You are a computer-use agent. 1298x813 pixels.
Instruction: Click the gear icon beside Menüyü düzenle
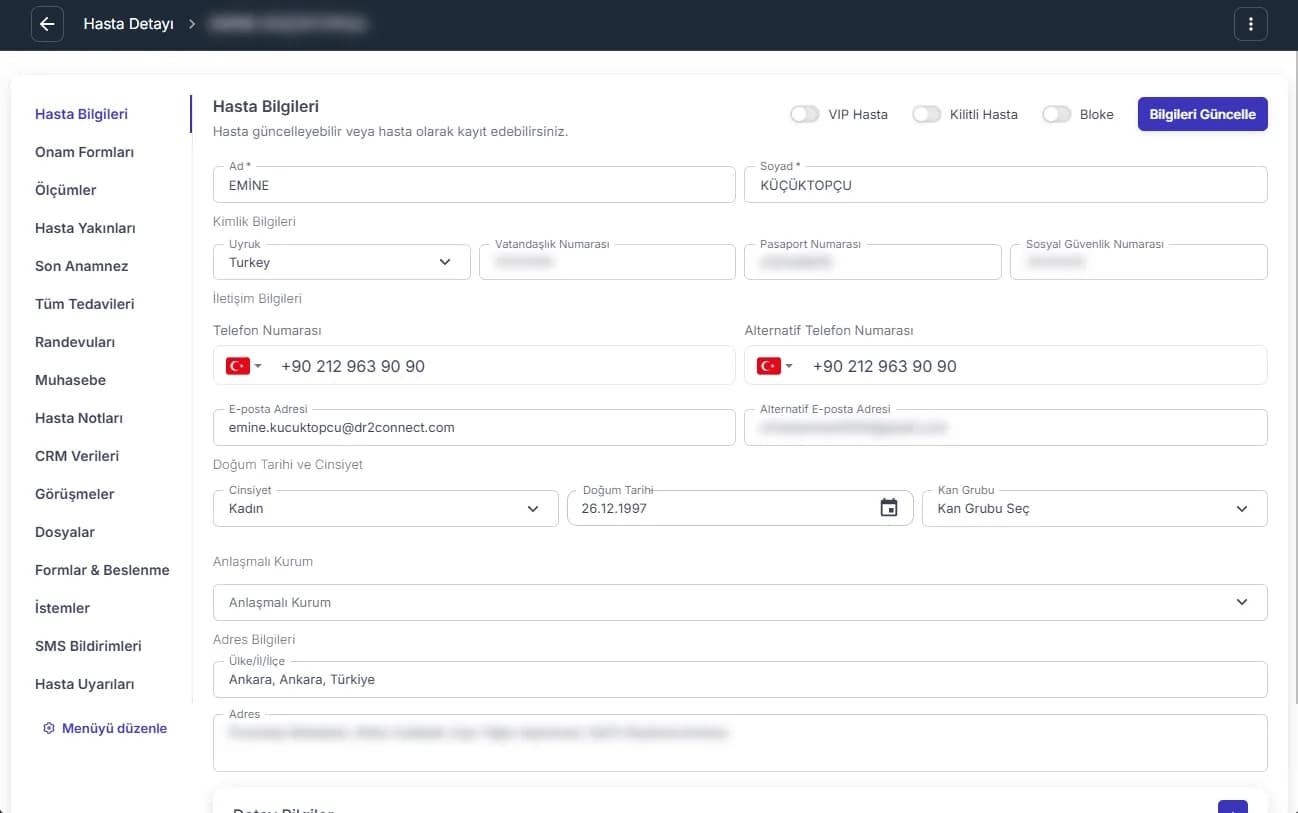click(48, 728)
